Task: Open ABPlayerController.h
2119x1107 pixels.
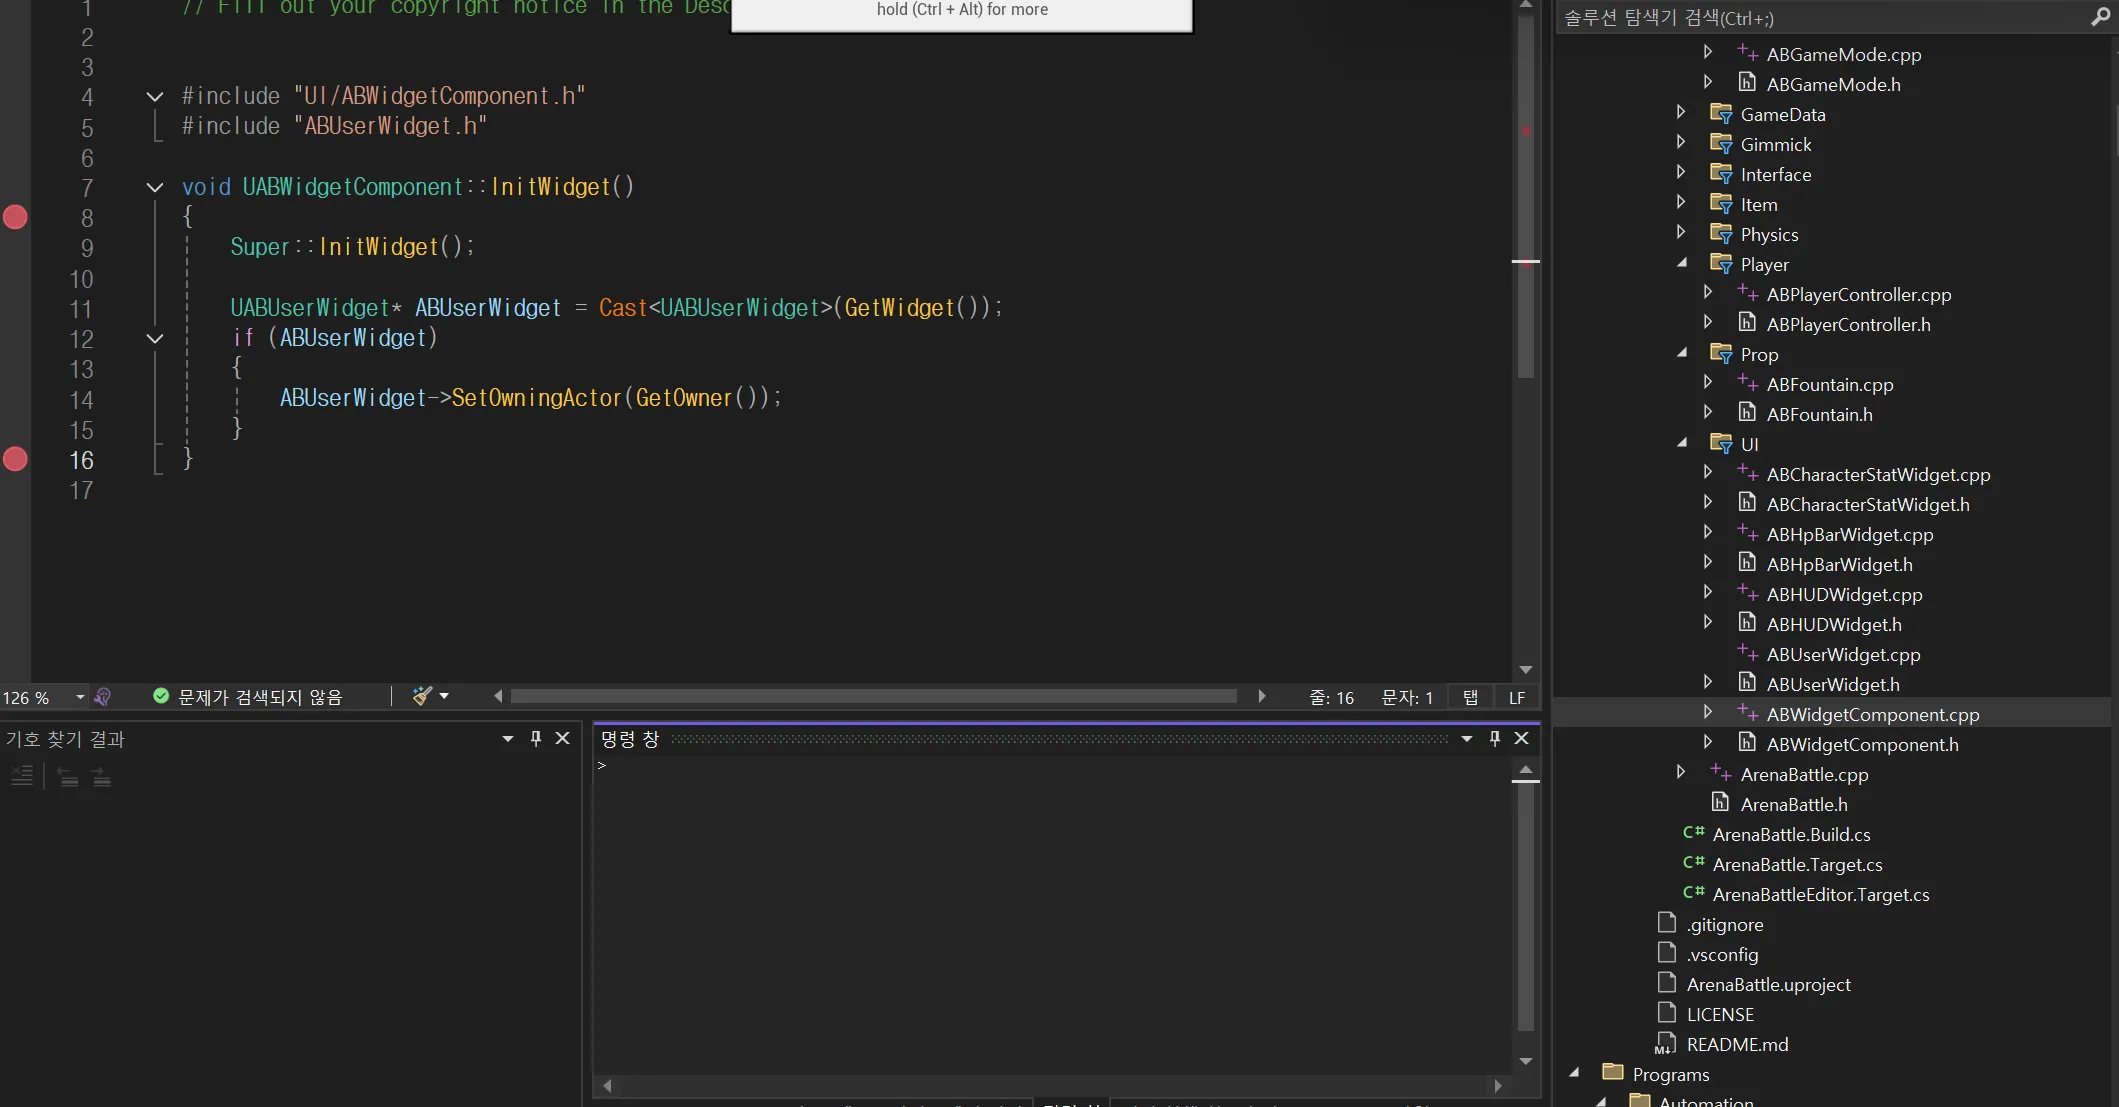Action: [1848, 325]
